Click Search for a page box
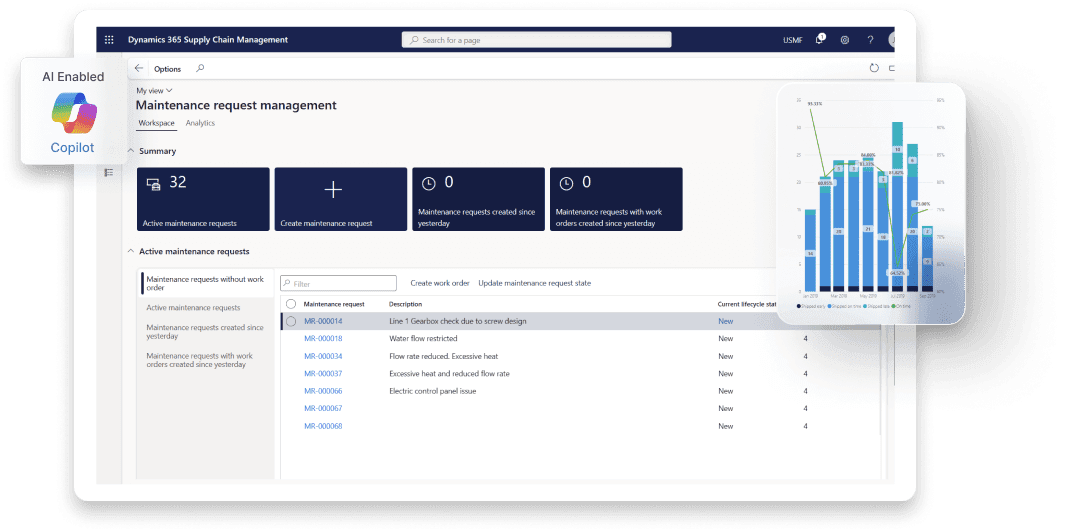Viewport: 1067px width, 531px height. pos(536,40)
